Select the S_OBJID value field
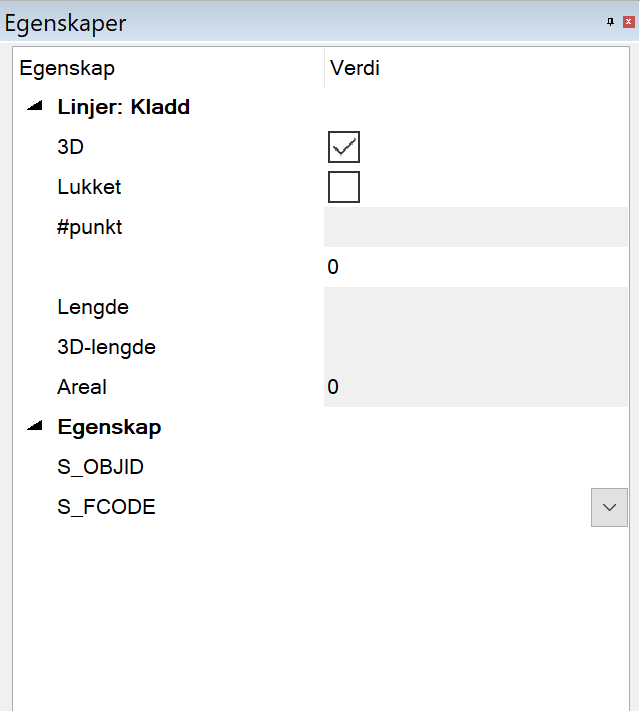 (470, 467)
